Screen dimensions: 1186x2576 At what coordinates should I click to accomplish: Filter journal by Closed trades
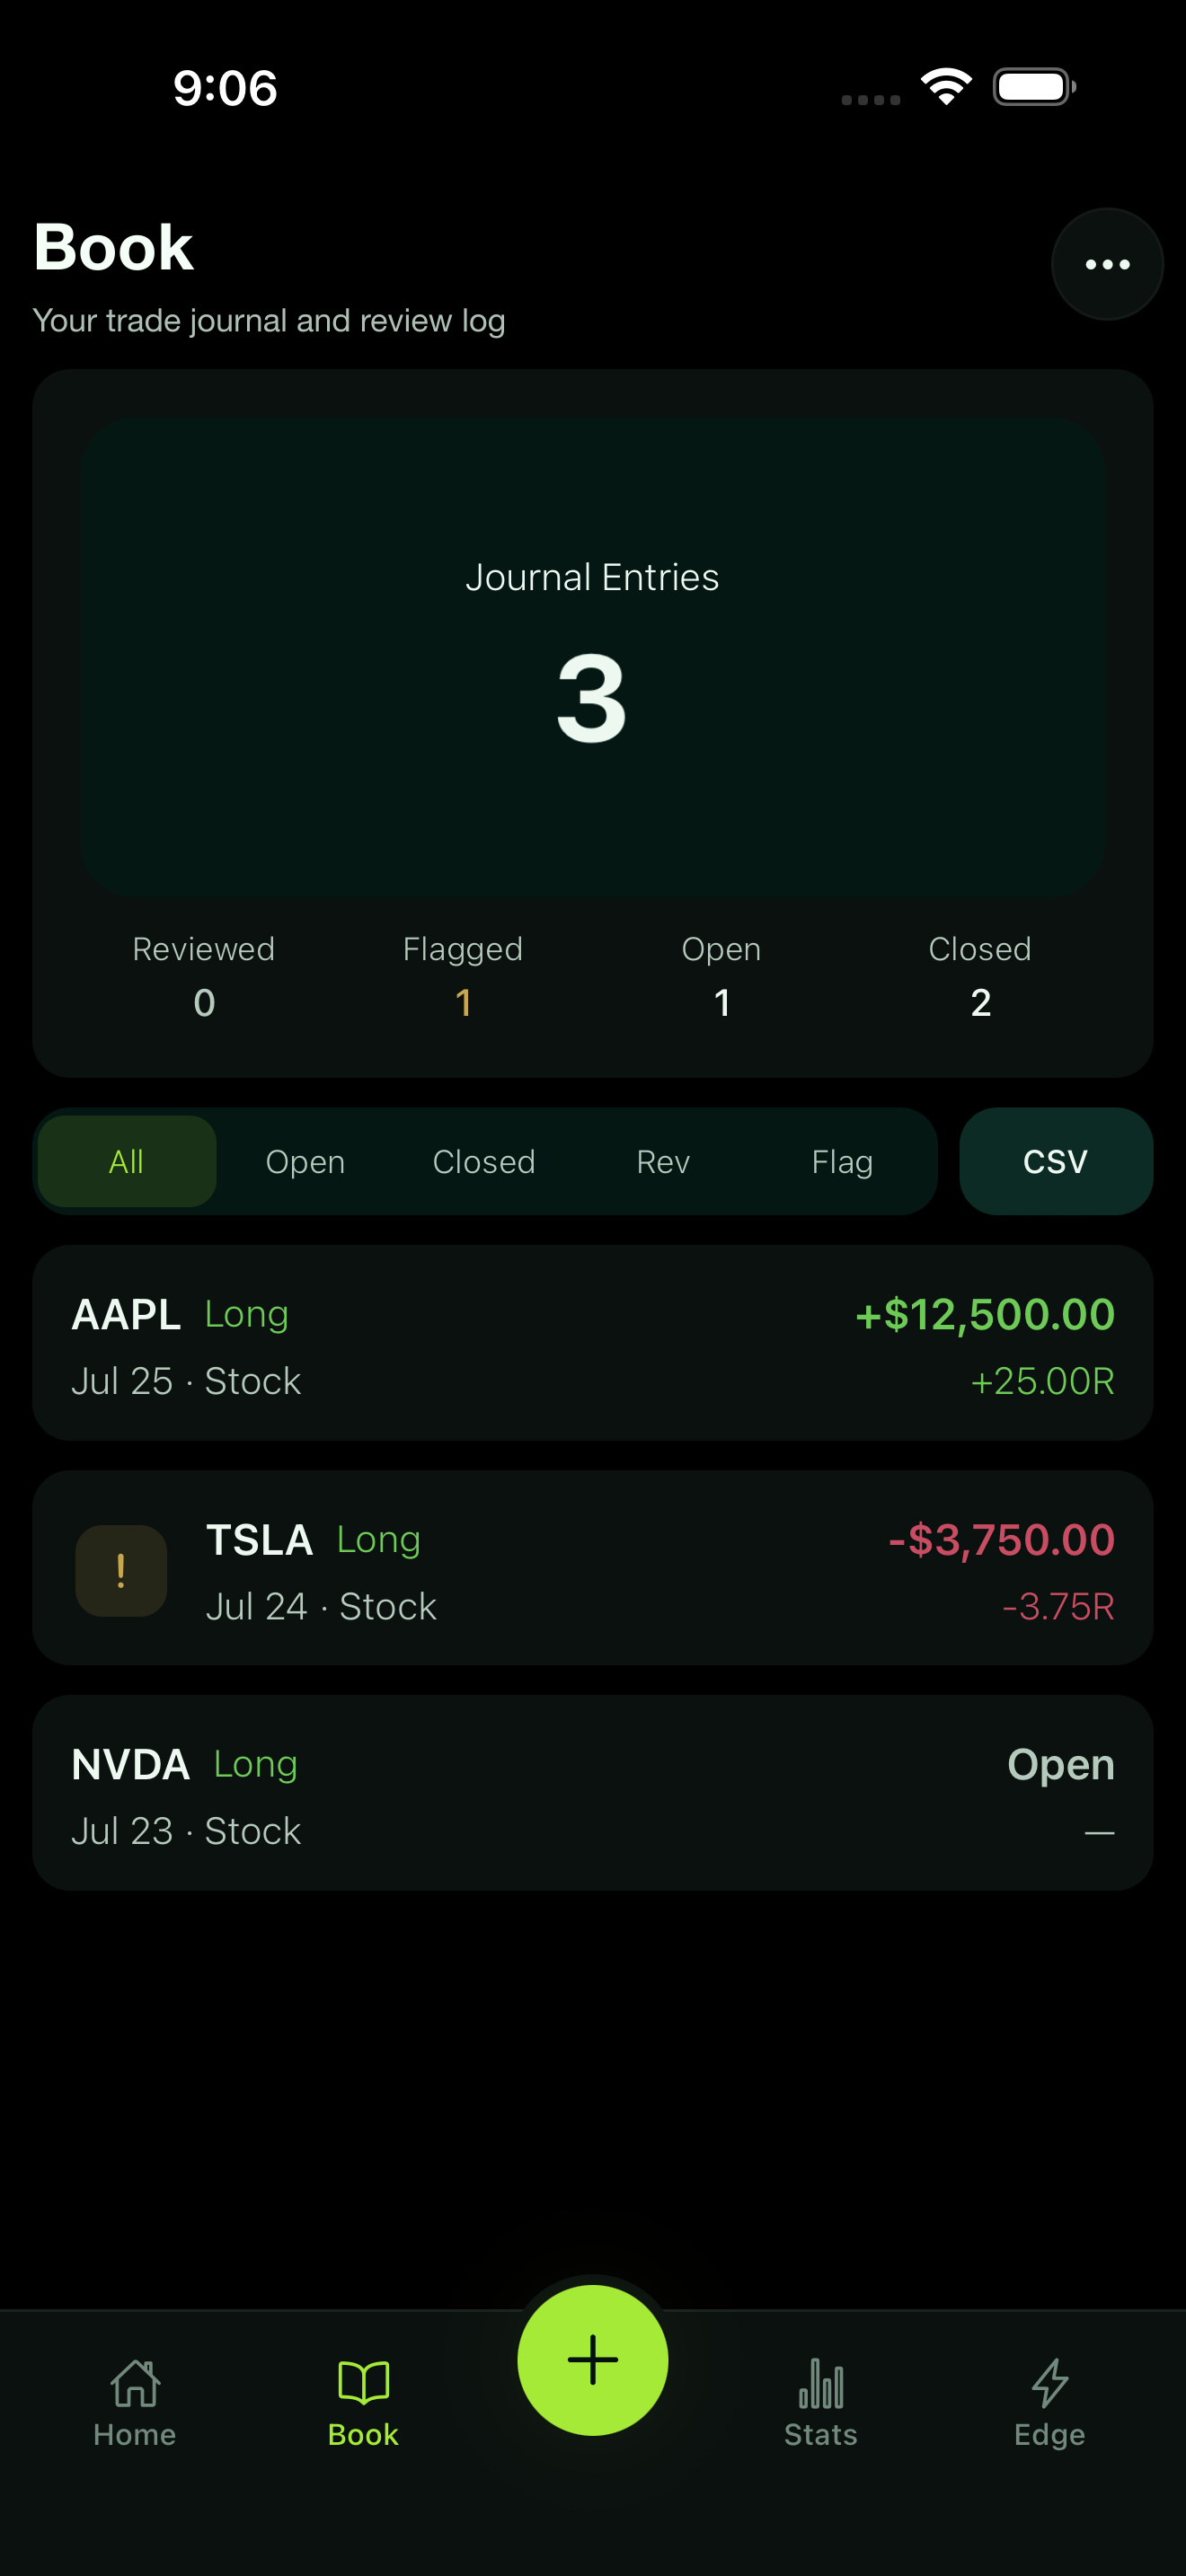click(x=484, y=1161)
